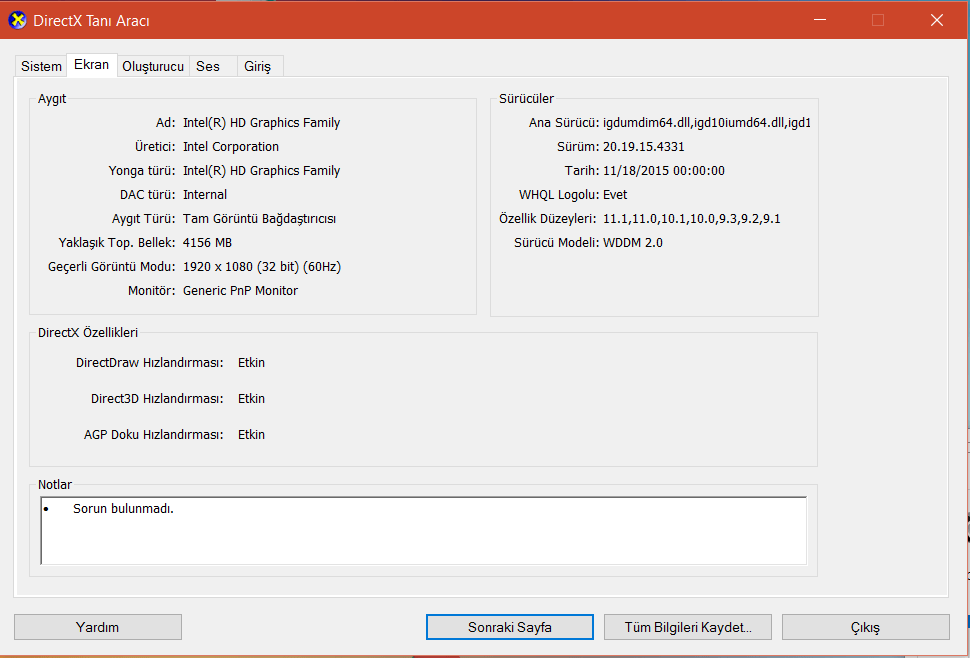Click the memory value '4156 MB'
This screenshot has width=970, height=658.
point(207,243)
